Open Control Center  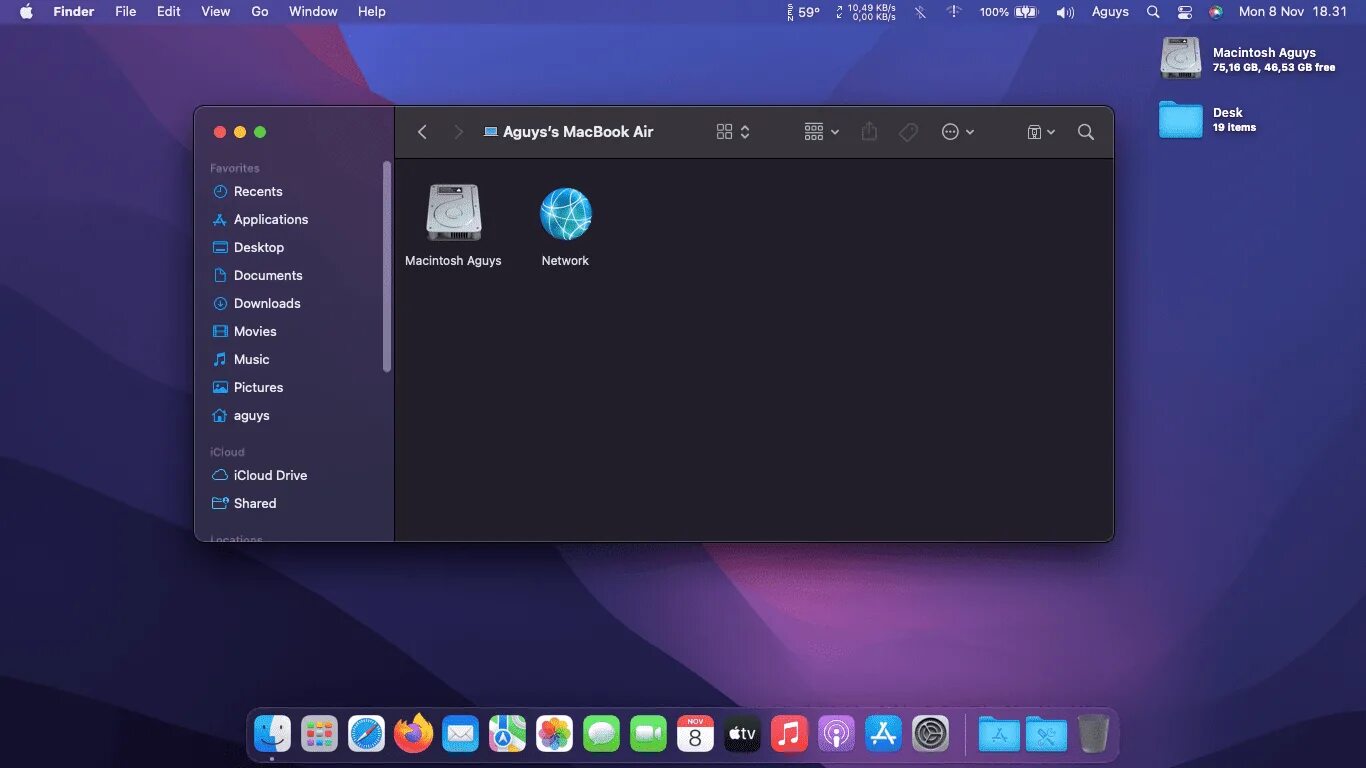point(1185,12)
